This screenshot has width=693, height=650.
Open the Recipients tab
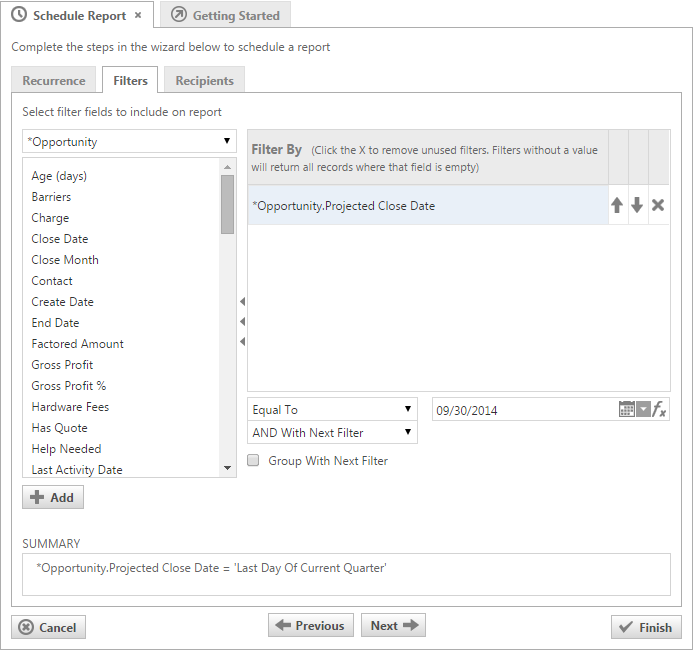click(x=204, y=81)
